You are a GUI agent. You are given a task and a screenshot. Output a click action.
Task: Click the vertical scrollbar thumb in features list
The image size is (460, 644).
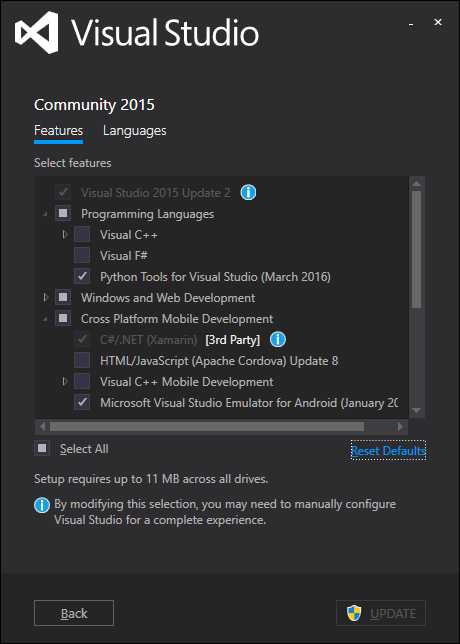pyautogui.click(x=416, y=249)
